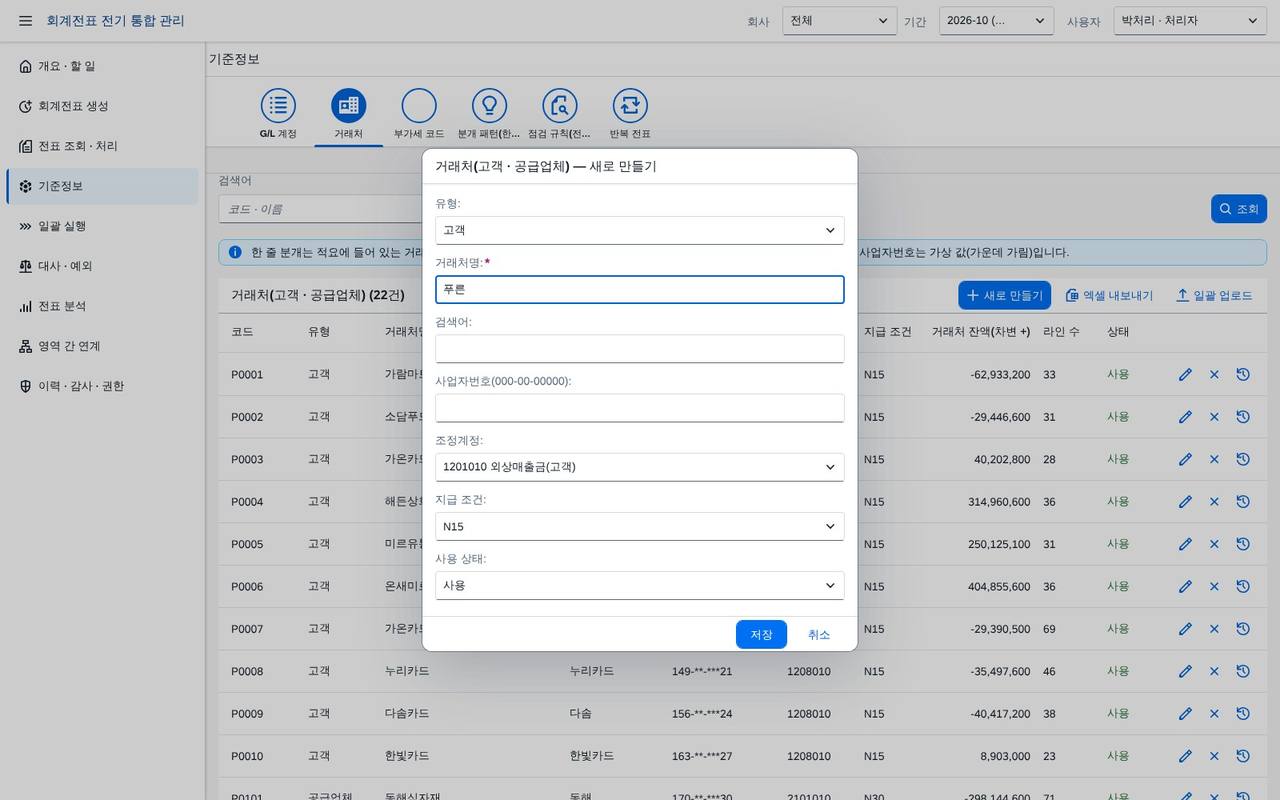Go to 회계전표 생성 in sidebar
The width and height of the screenshot is (1280, 800).
[102, 106]
